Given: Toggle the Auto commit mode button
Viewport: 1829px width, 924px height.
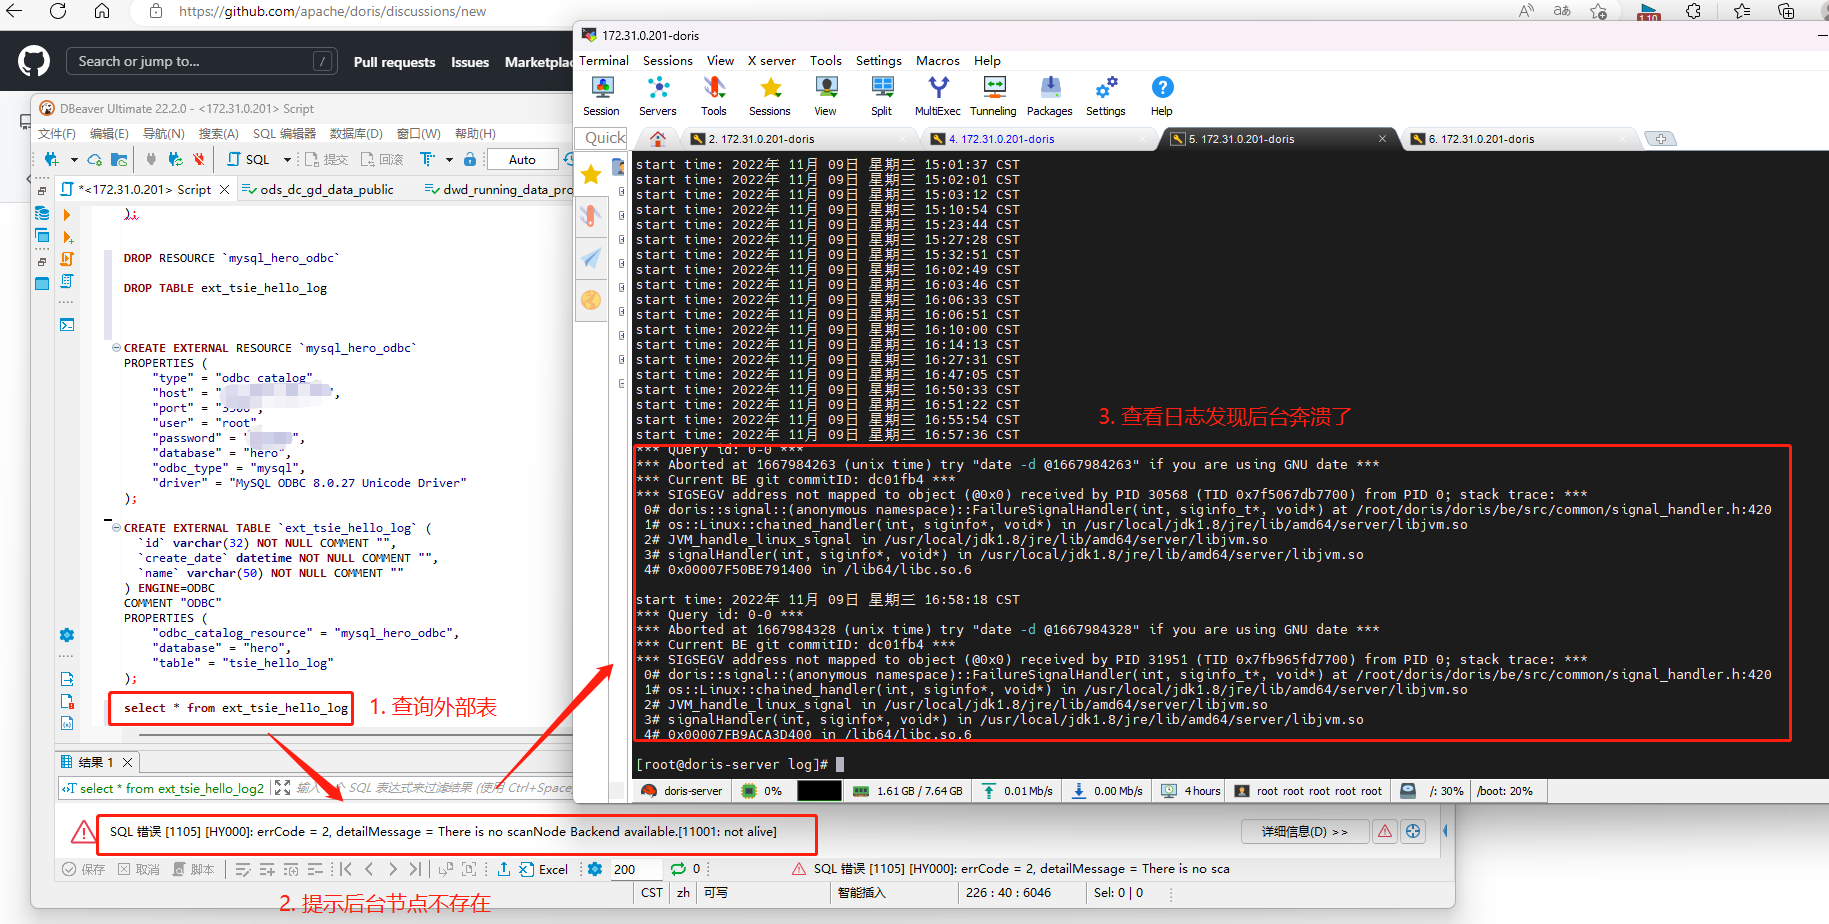Looking at the screenshot, I should click(522, 159).
